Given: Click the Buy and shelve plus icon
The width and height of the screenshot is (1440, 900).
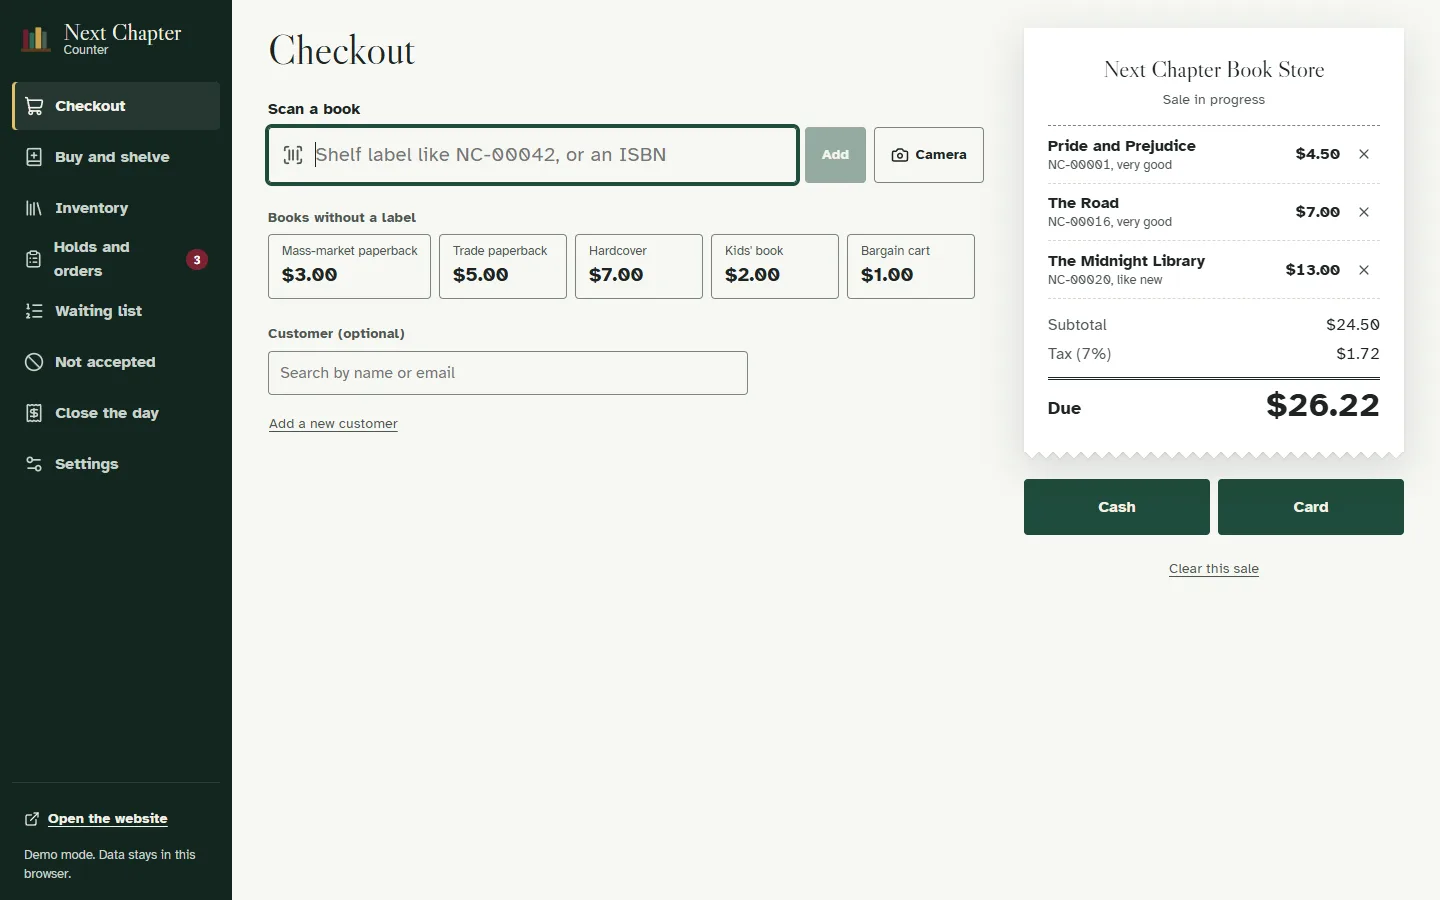Looking at the screenshot, I should tap(34, 157).
